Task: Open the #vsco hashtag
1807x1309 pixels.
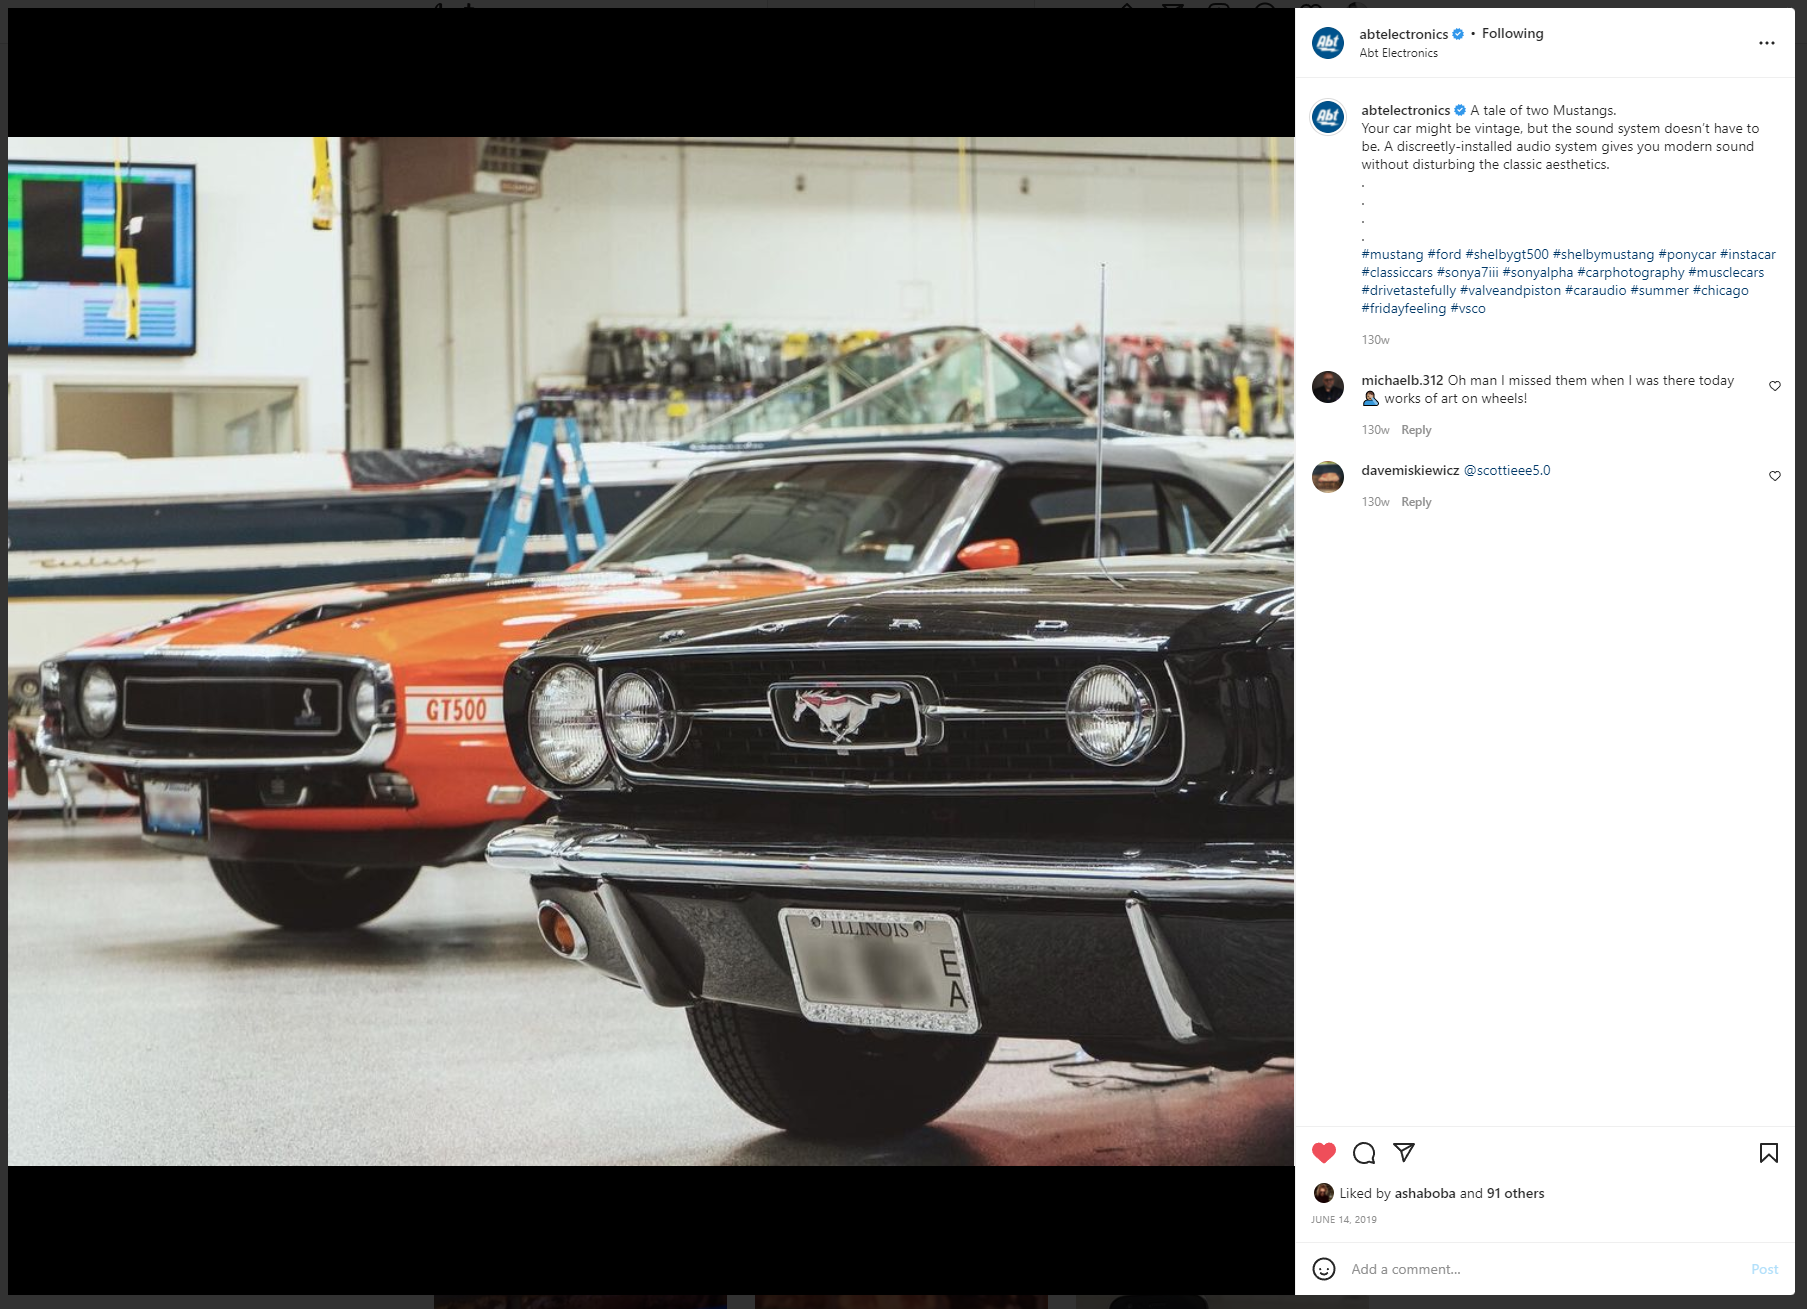Action: [1468, 308]
